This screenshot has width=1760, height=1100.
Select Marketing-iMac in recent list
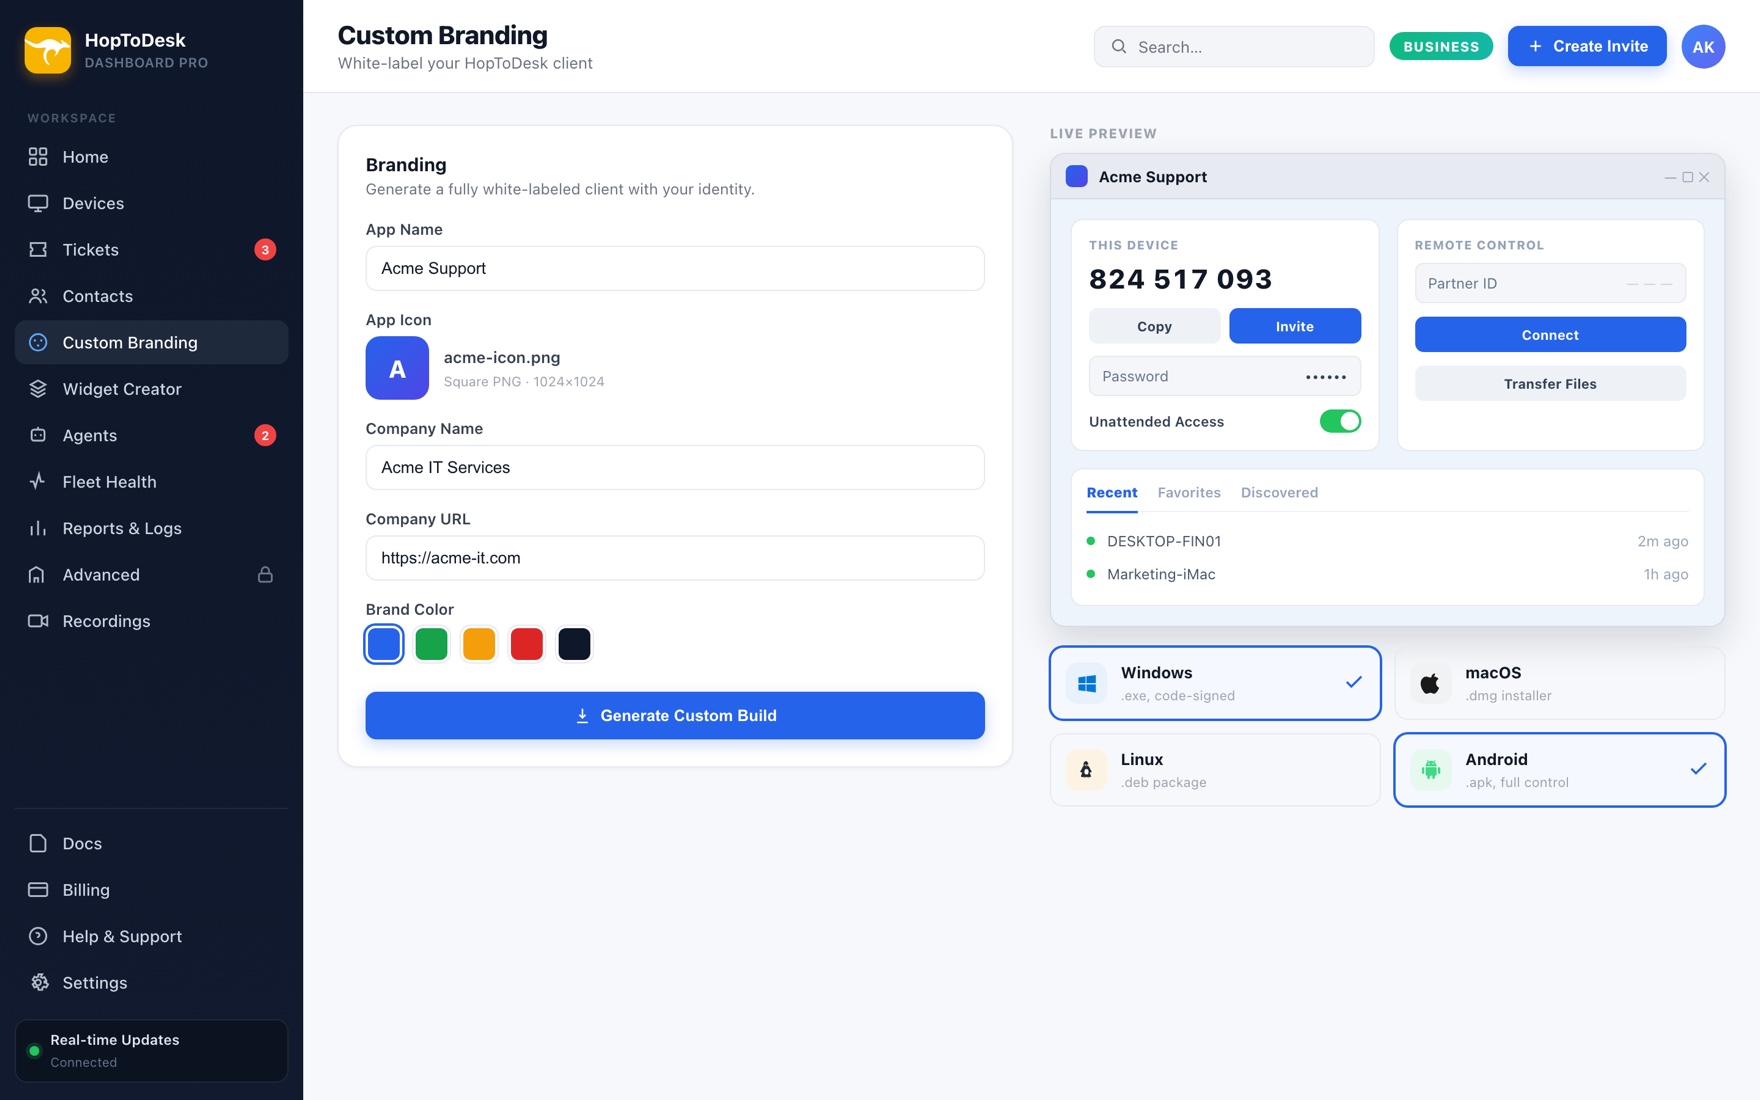(1387, 574)
